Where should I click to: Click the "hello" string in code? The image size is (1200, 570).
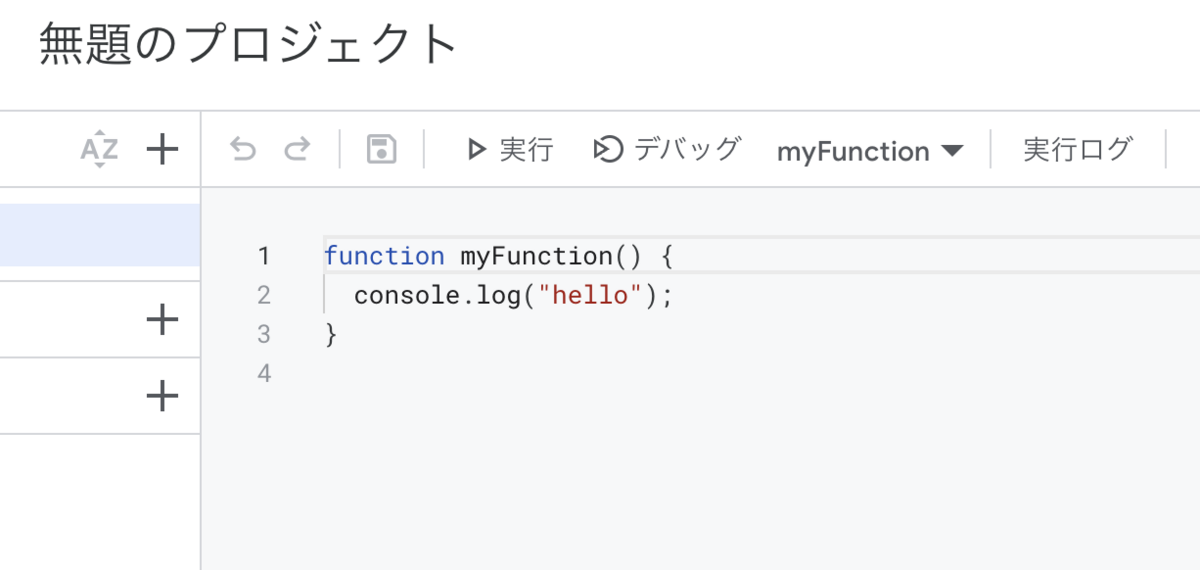[589, 296]
